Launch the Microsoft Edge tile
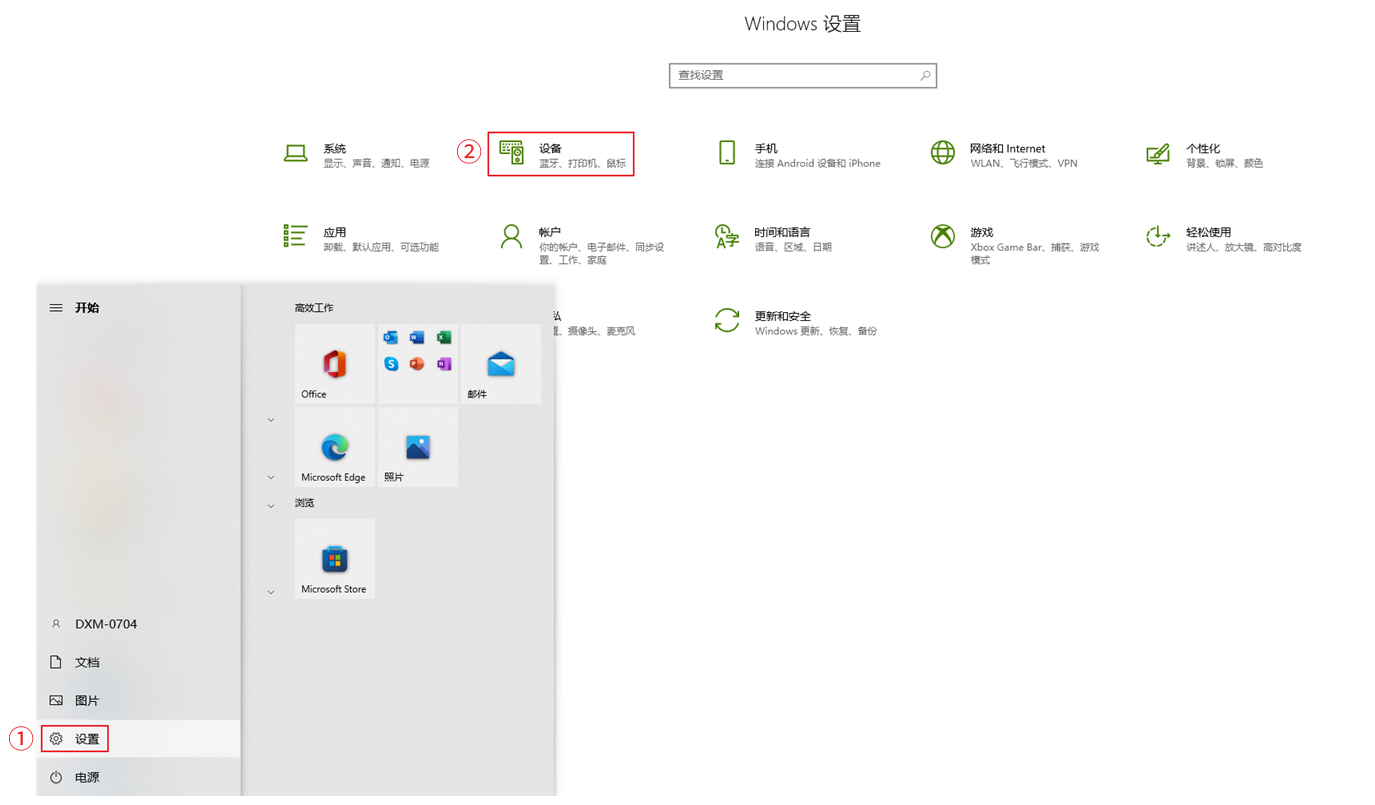The width and height of the screenshot is (1375, 805). point(334,447)
